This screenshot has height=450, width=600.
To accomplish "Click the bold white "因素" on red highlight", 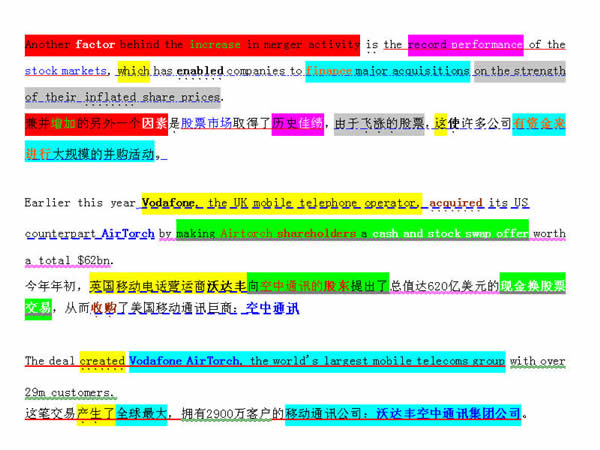I will 153,124.
